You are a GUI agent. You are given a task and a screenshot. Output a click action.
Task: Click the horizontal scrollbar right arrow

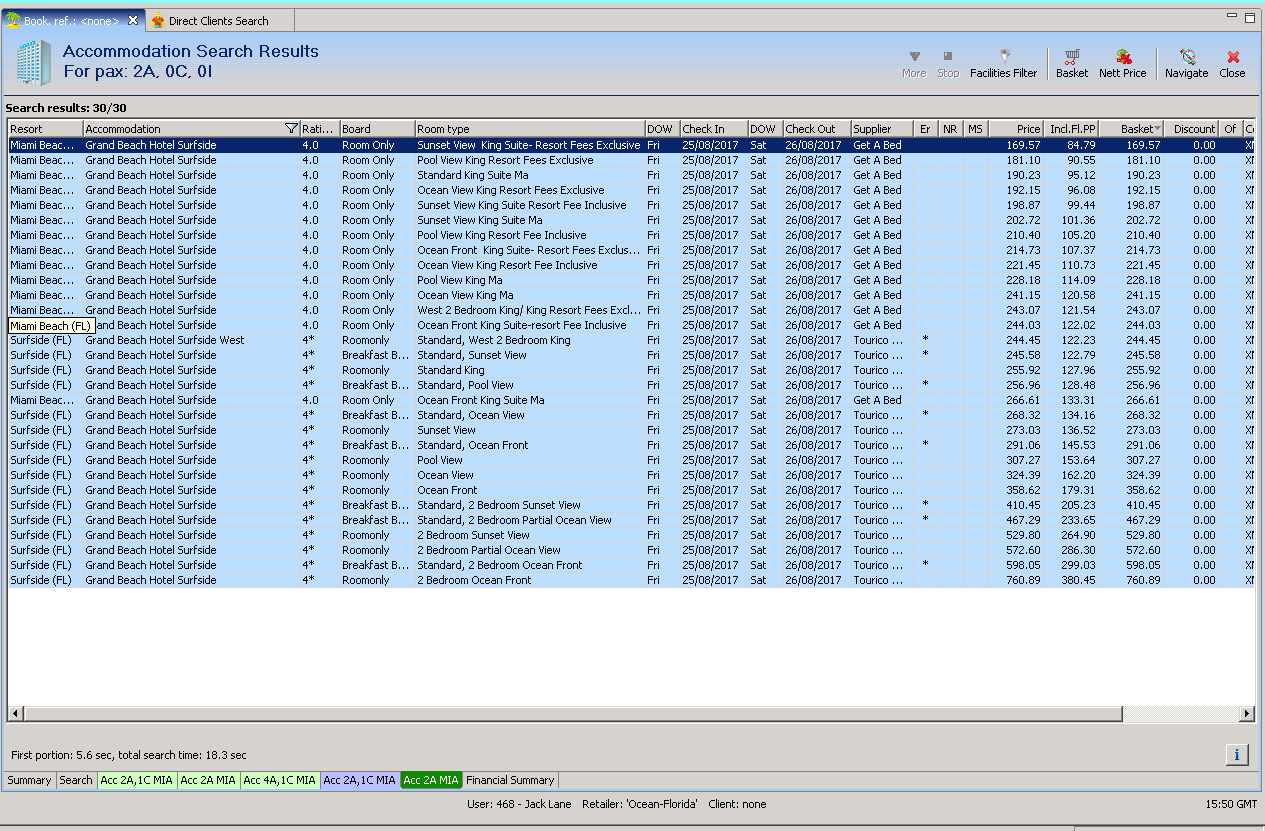click(1247, 713)
